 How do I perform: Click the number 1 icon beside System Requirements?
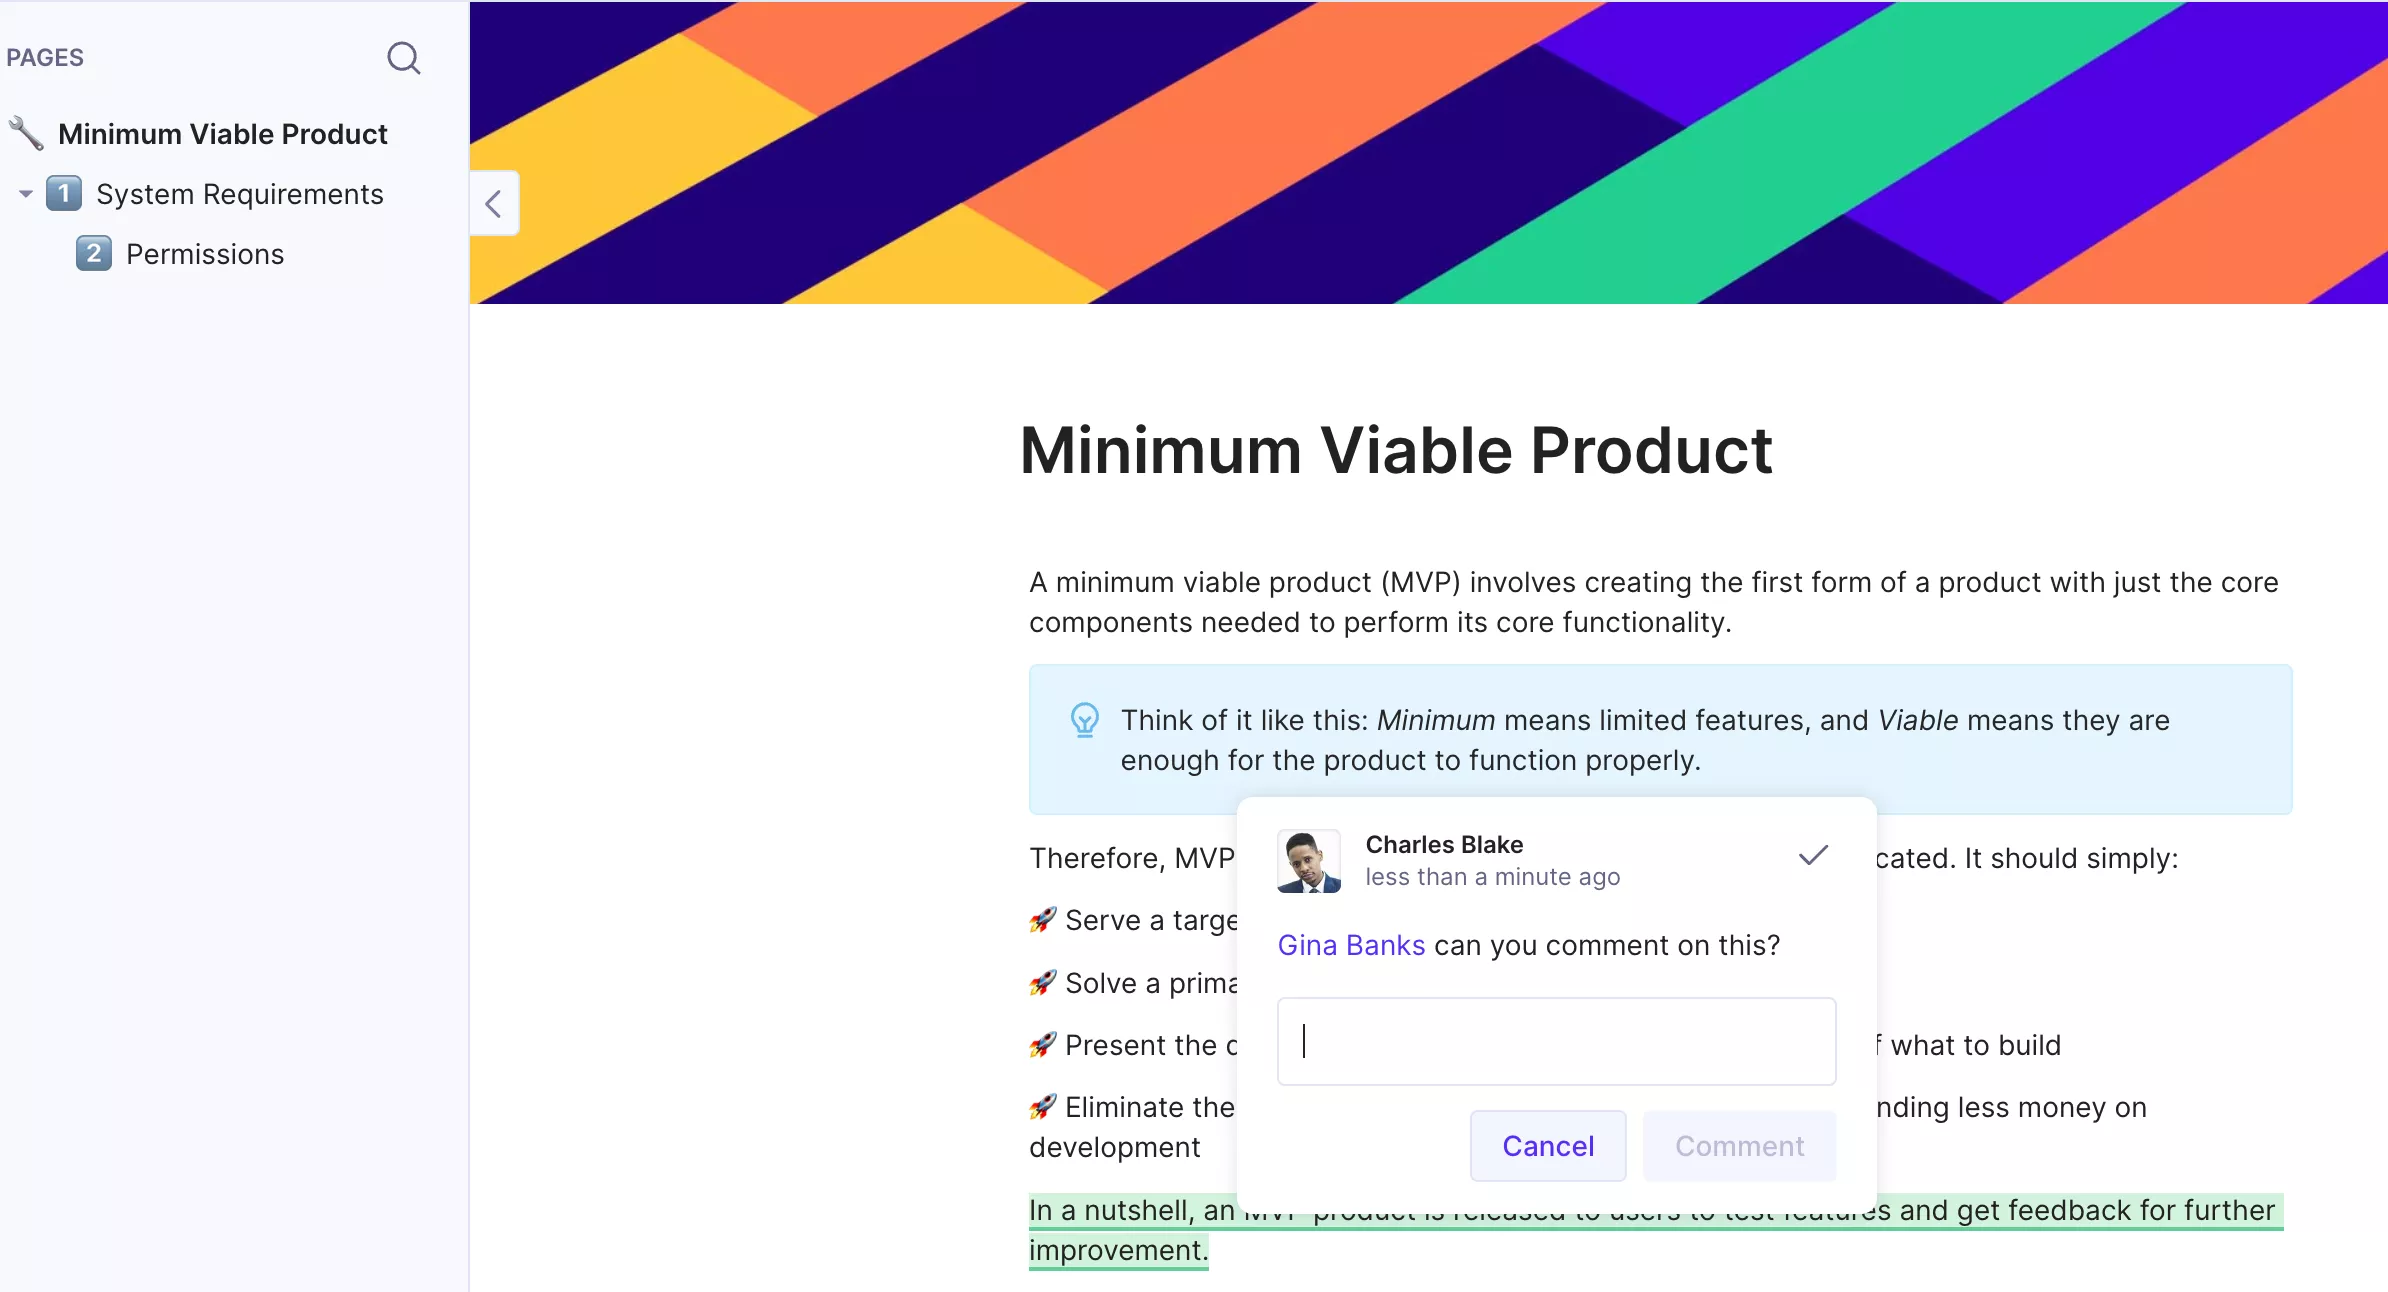click(64, 193)
